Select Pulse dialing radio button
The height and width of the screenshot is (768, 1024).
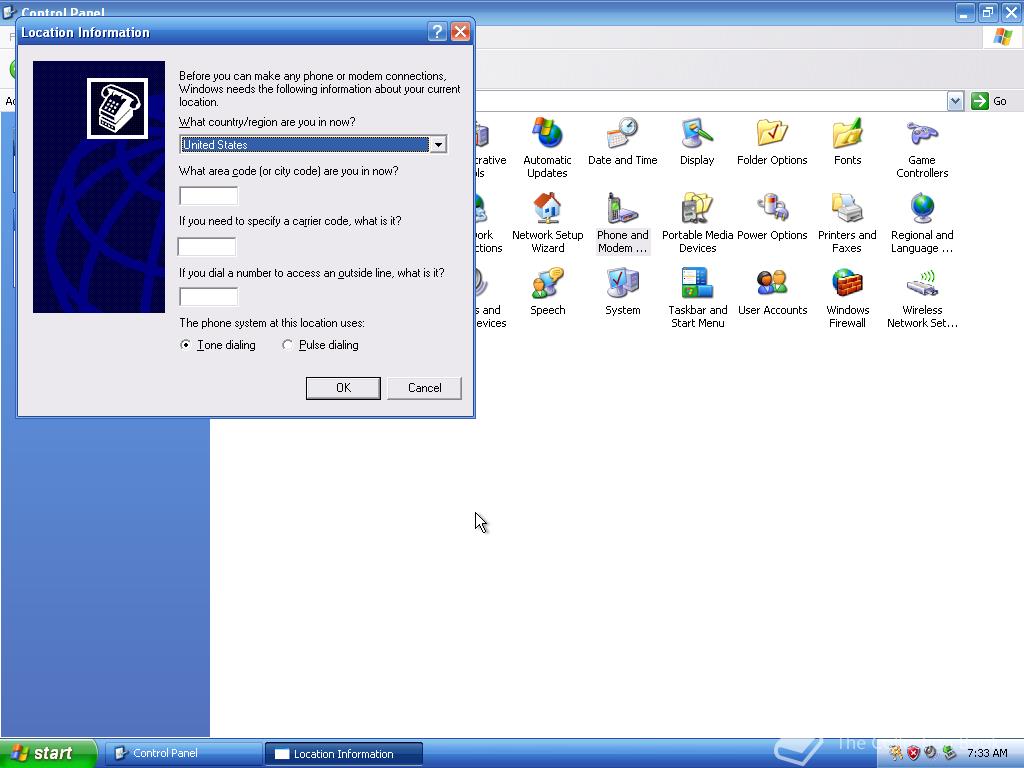tap(287, 345)
